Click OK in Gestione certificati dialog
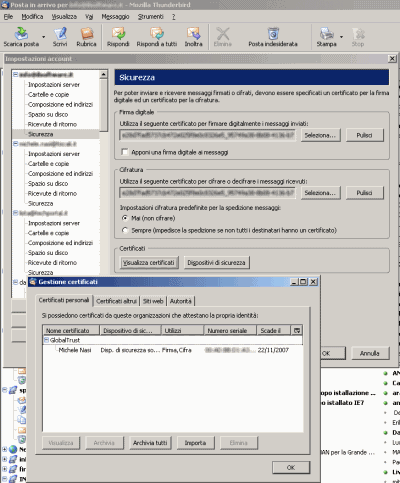Screen dimensions: 400x483 [291, 467]
